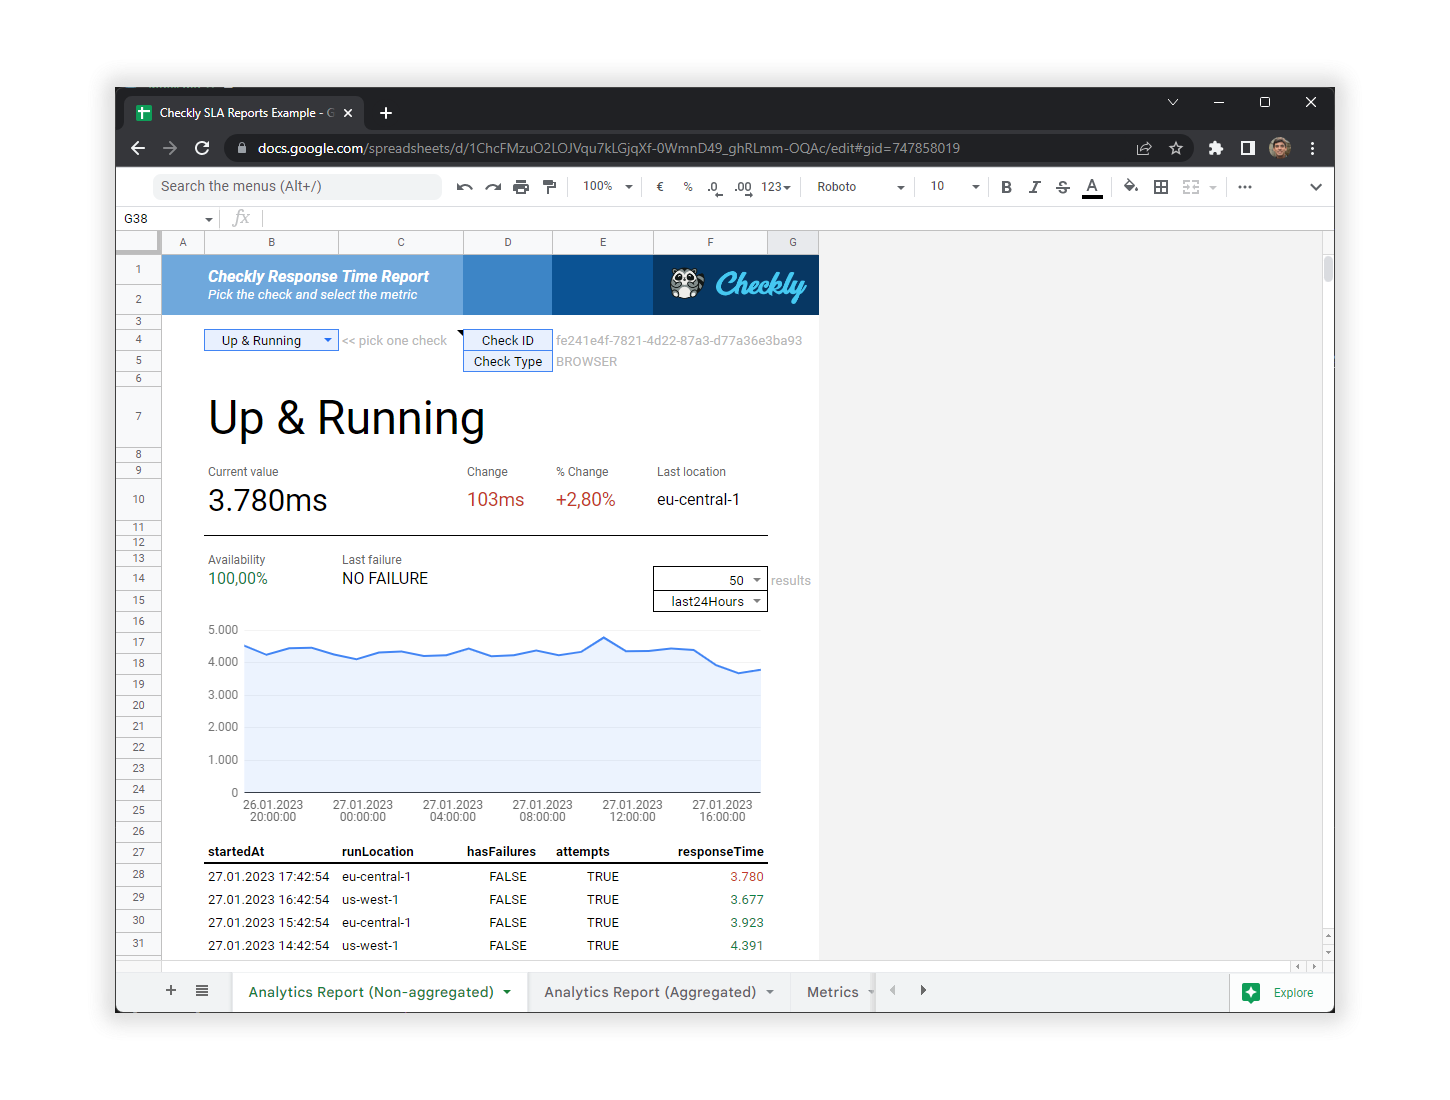Toggle bold formatting
Image resolution: width=1450 pixels, height=1100 pixels.
[1006, 186]
